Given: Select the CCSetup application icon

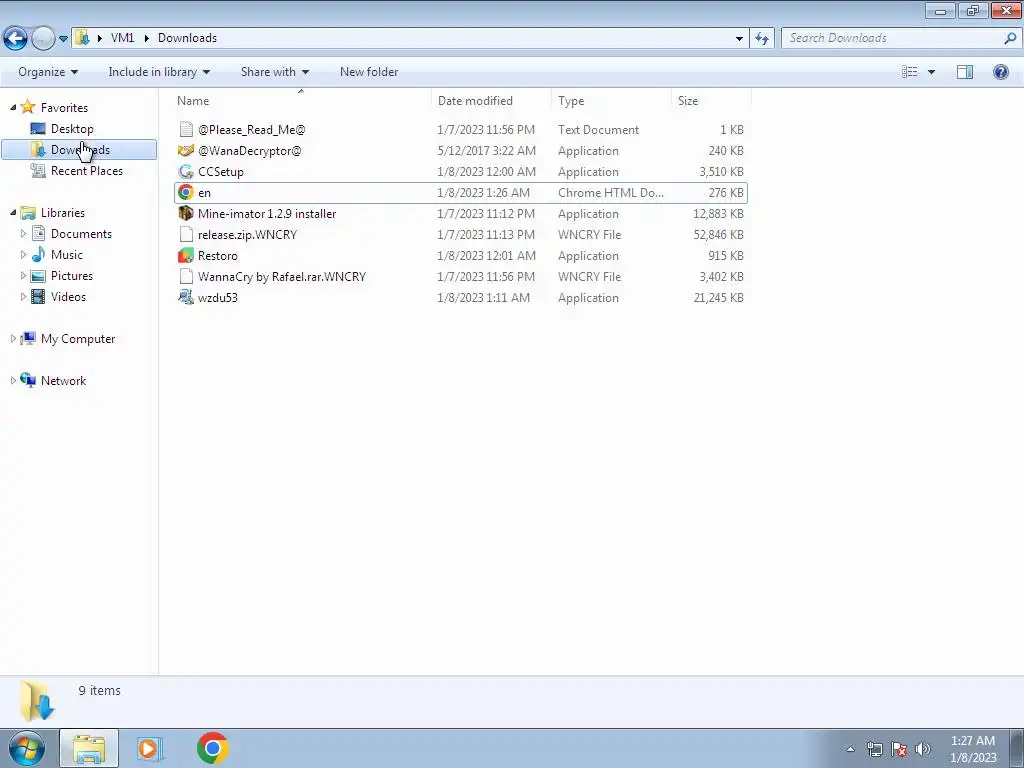Looking at the screenshot, I should pos(186,172).
